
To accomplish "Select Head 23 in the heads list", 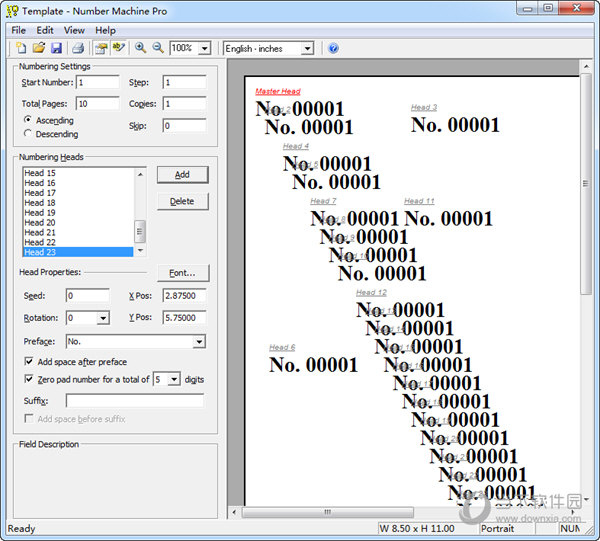I will point(78,252).
